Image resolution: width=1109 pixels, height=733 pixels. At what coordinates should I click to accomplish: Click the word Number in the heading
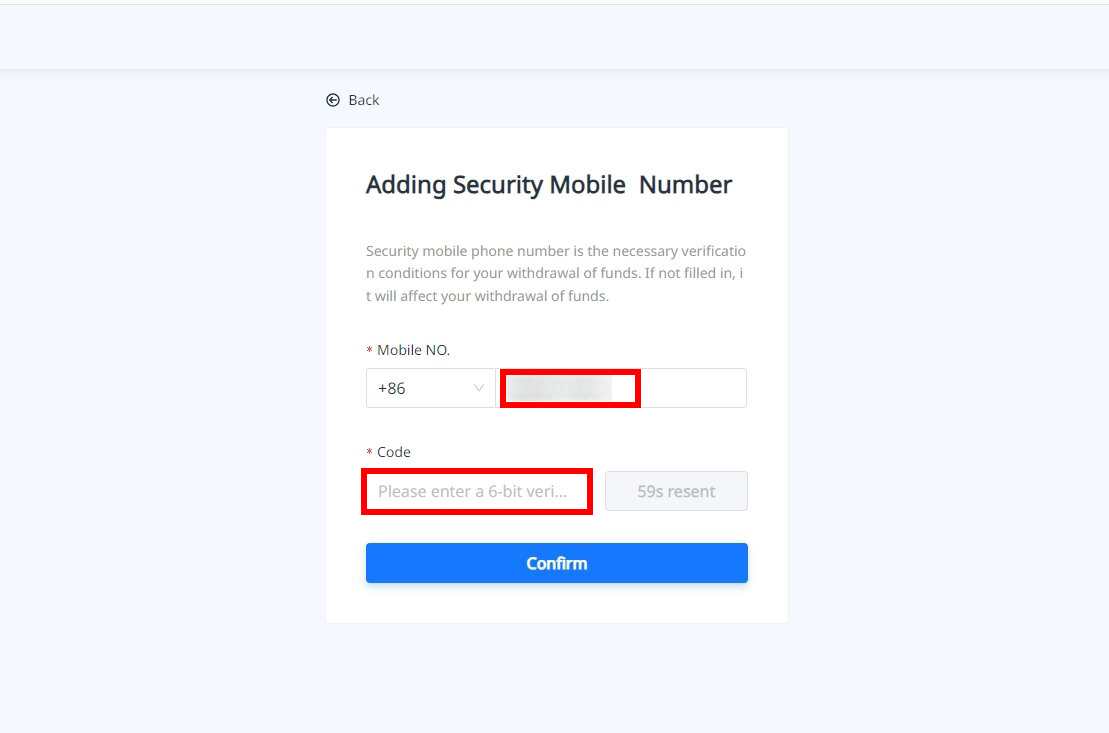685,185
